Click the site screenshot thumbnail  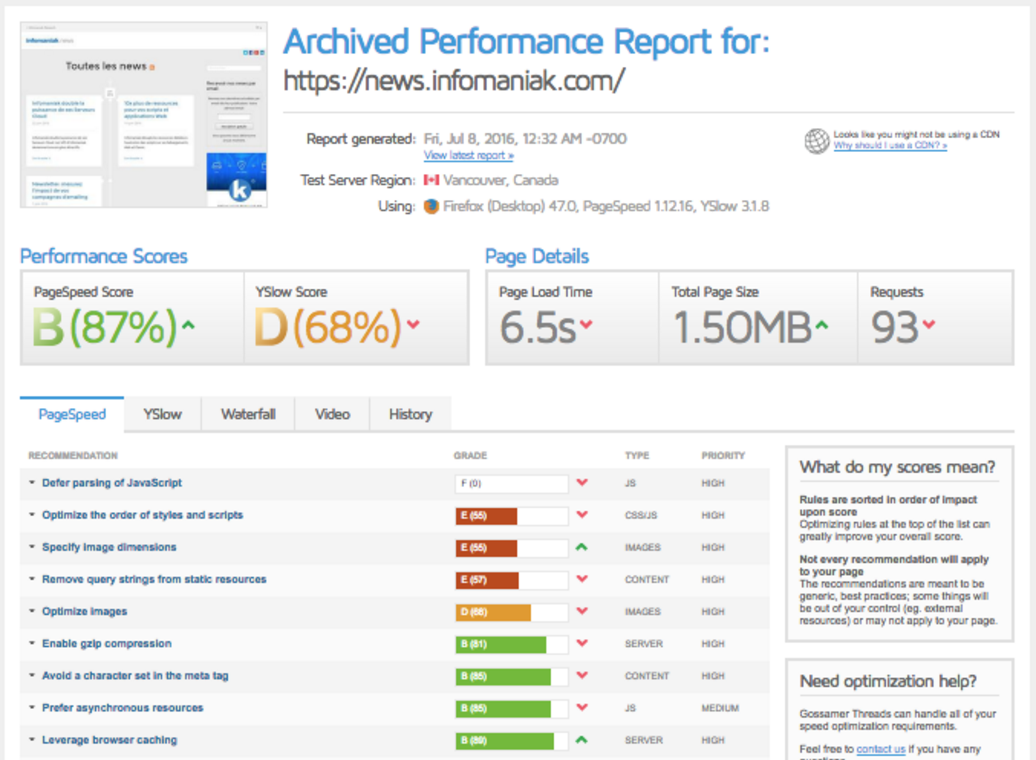(x=144, y=115)
